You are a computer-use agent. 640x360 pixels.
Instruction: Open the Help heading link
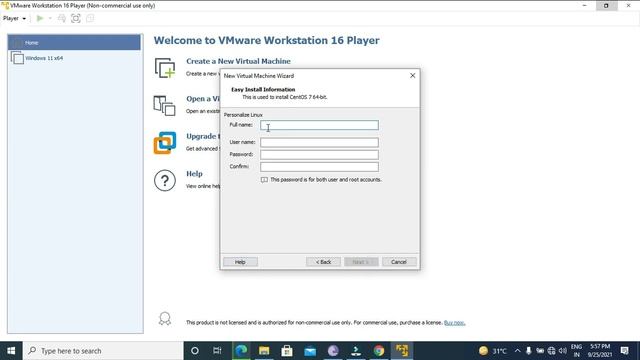194,174
